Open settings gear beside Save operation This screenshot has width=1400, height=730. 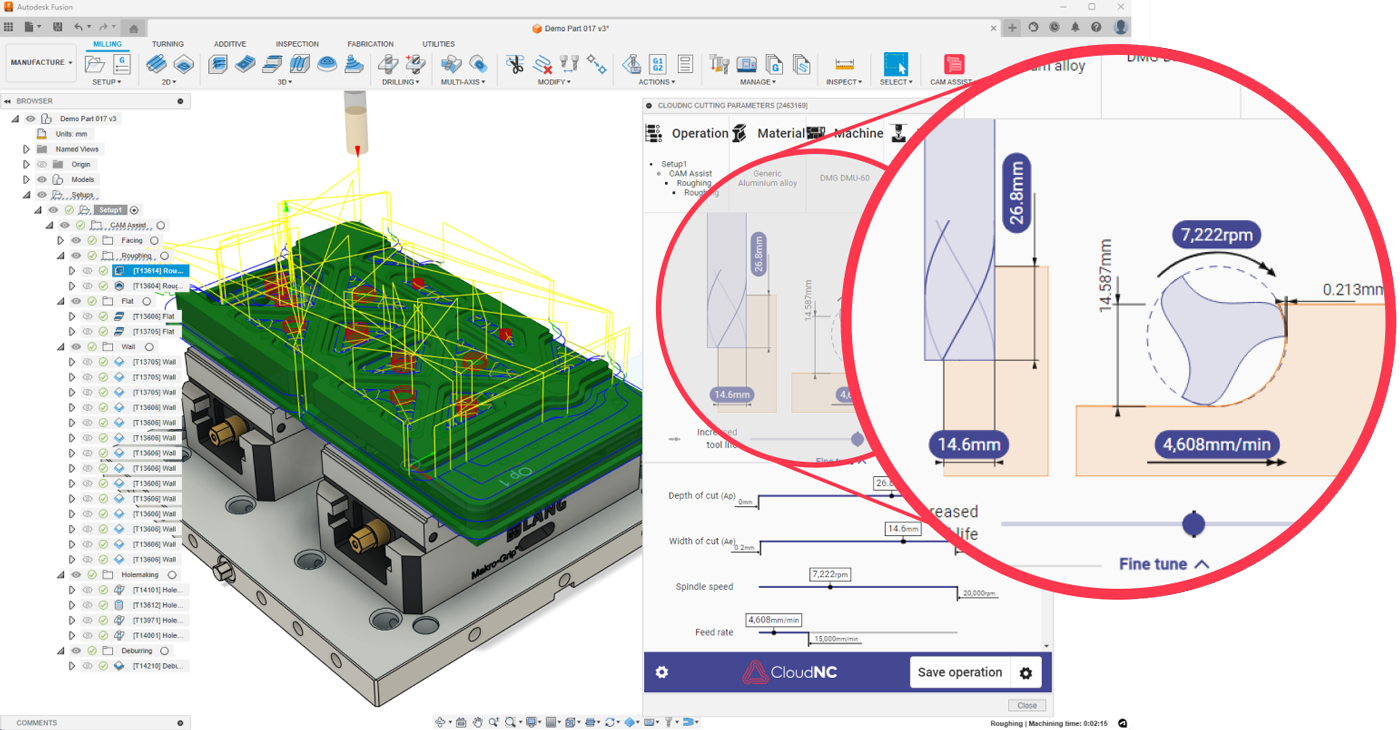1026,672
